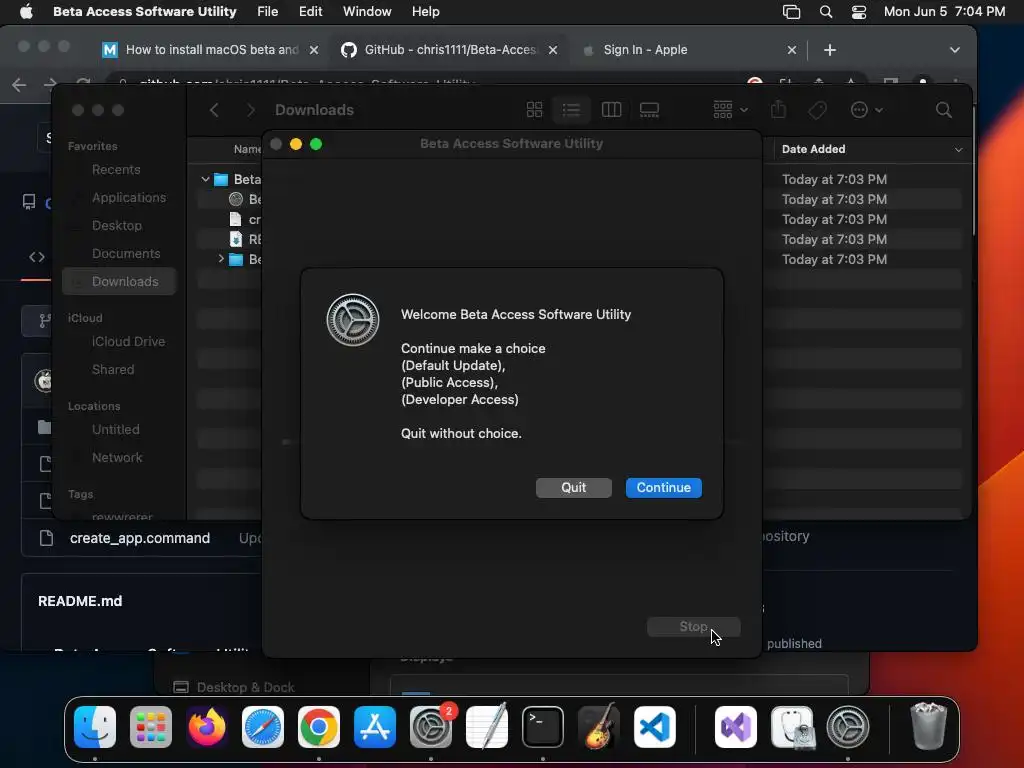Open a new browser tab
The width and height of the screenshot is (1024, 768).
coord(830,50)
